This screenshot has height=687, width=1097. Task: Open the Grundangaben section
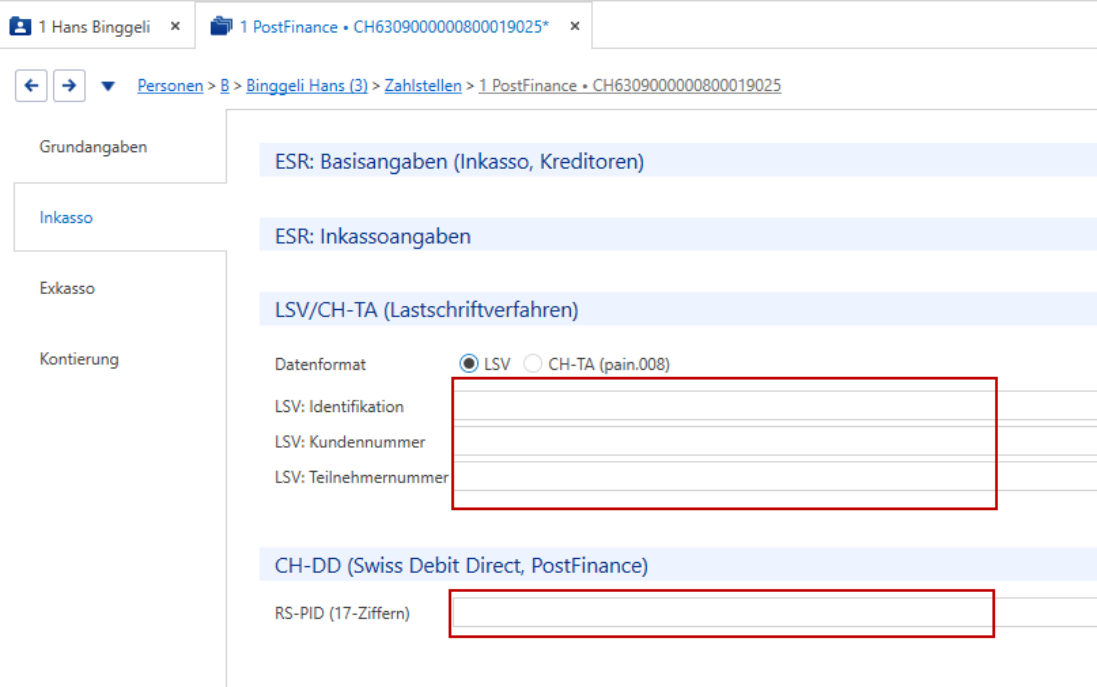coord(93,147)
